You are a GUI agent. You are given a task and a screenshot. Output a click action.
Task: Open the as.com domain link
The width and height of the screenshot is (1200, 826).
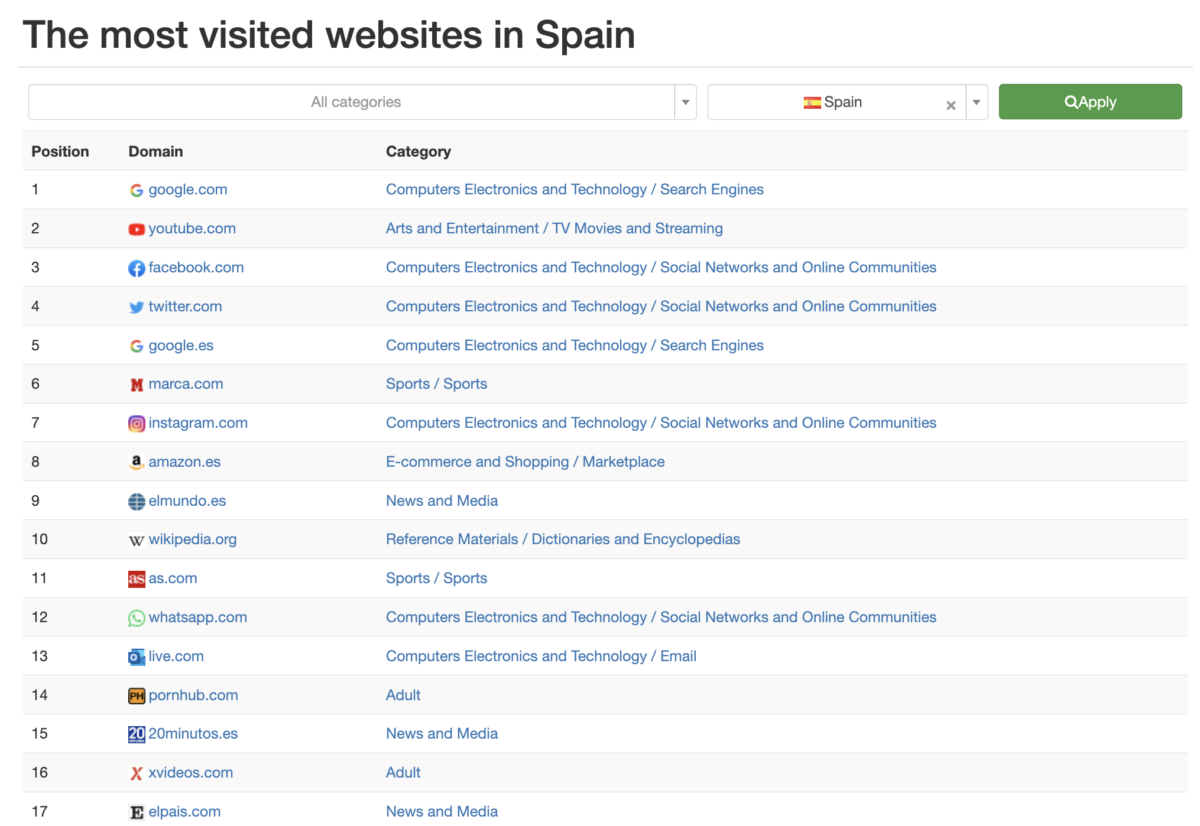(173, 579)
